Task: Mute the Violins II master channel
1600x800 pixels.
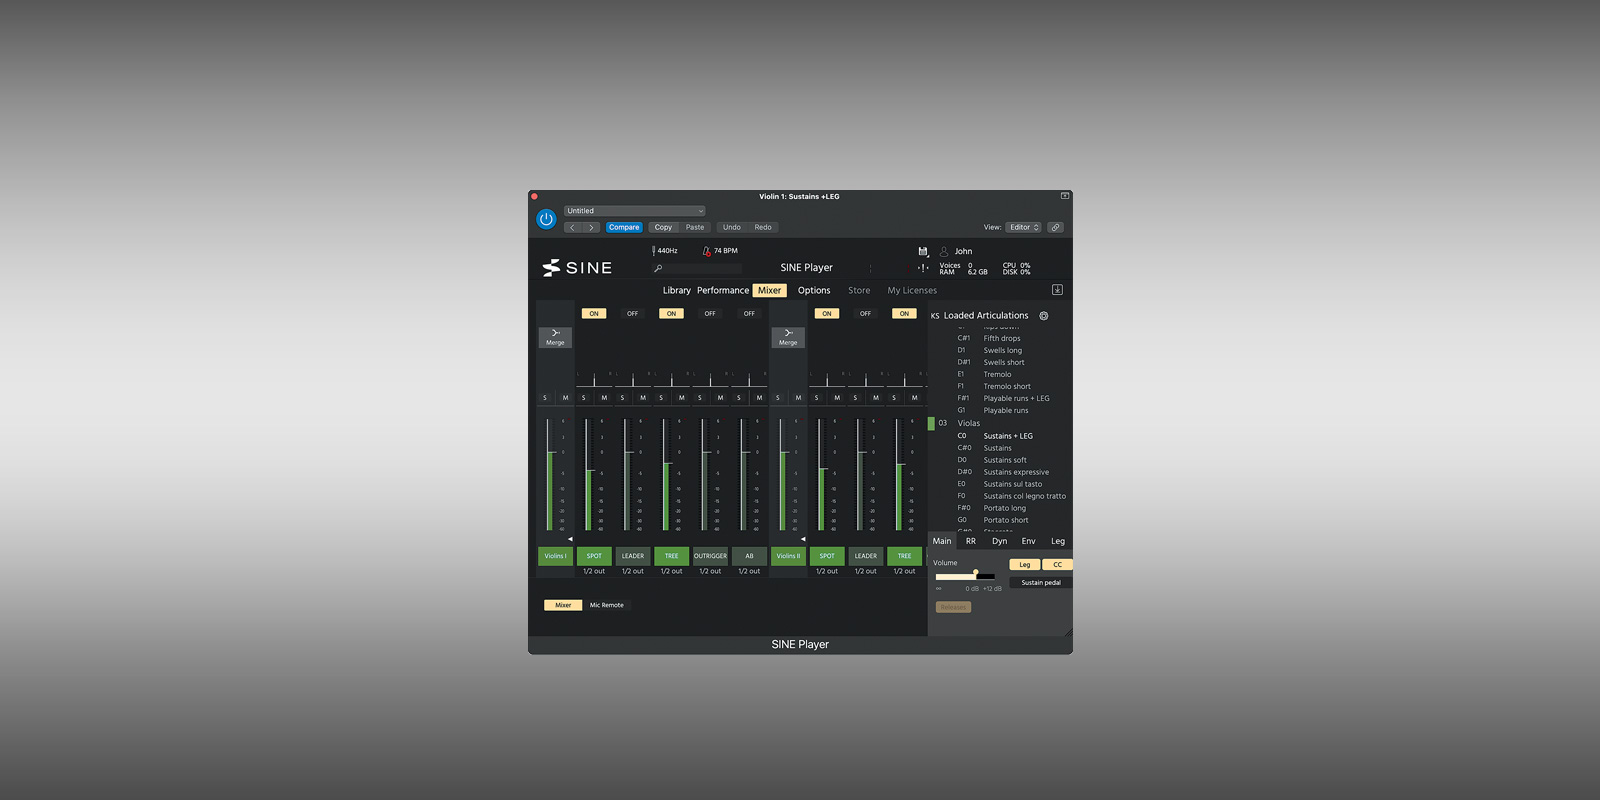Action: click(x=798, y=398)
